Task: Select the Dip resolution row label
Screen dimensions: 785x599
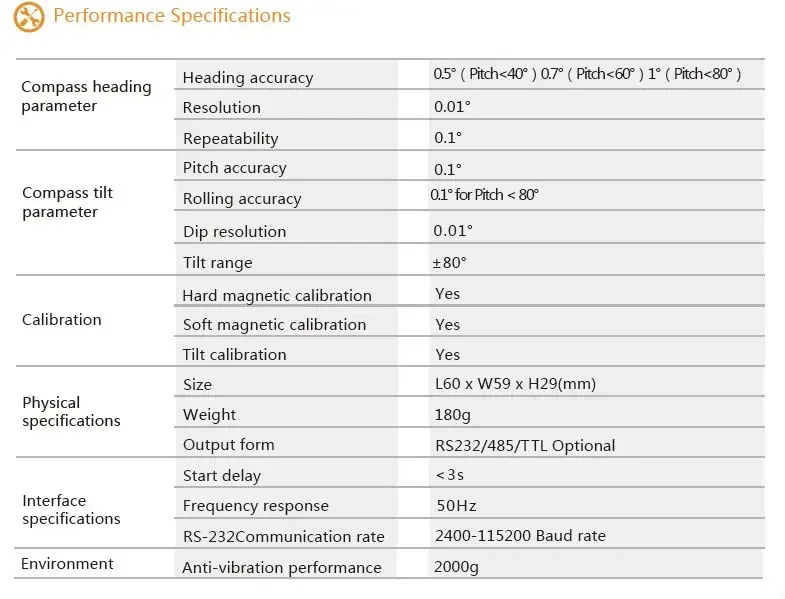Action: (234, 231)
